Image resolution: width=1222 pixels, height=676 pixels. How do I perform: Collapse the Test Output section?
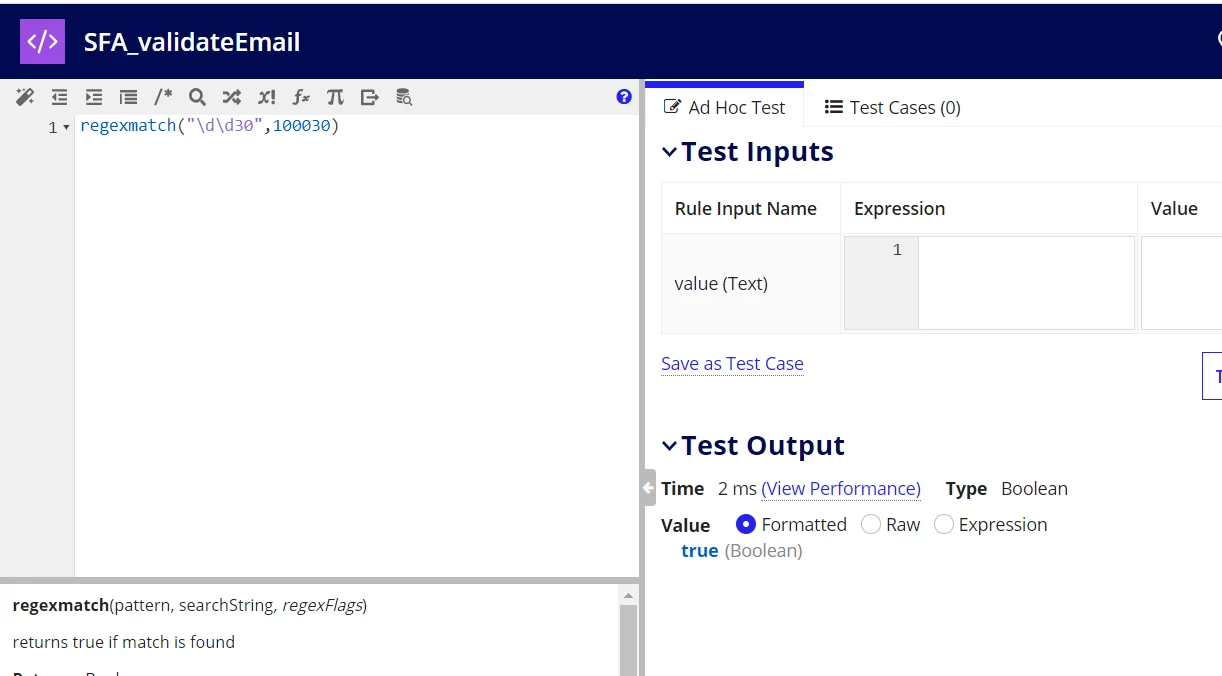pos(669,446)
